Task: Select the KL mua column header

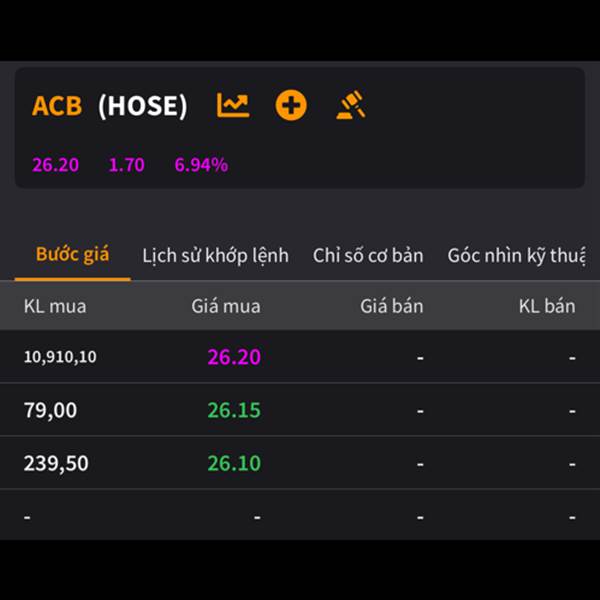Action: [x=55, y=306]
